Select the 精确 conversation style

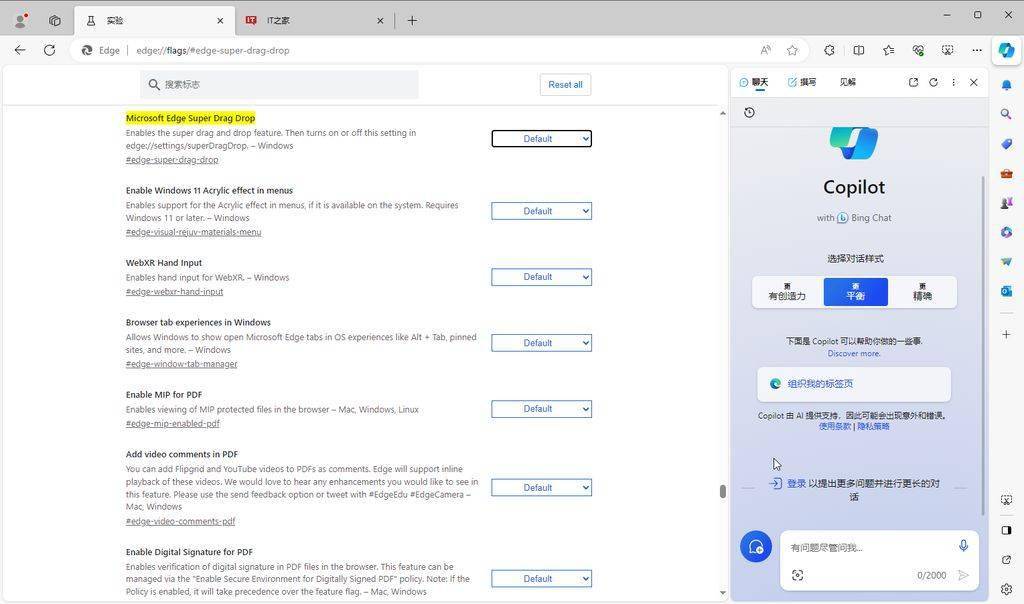point(922,292)
